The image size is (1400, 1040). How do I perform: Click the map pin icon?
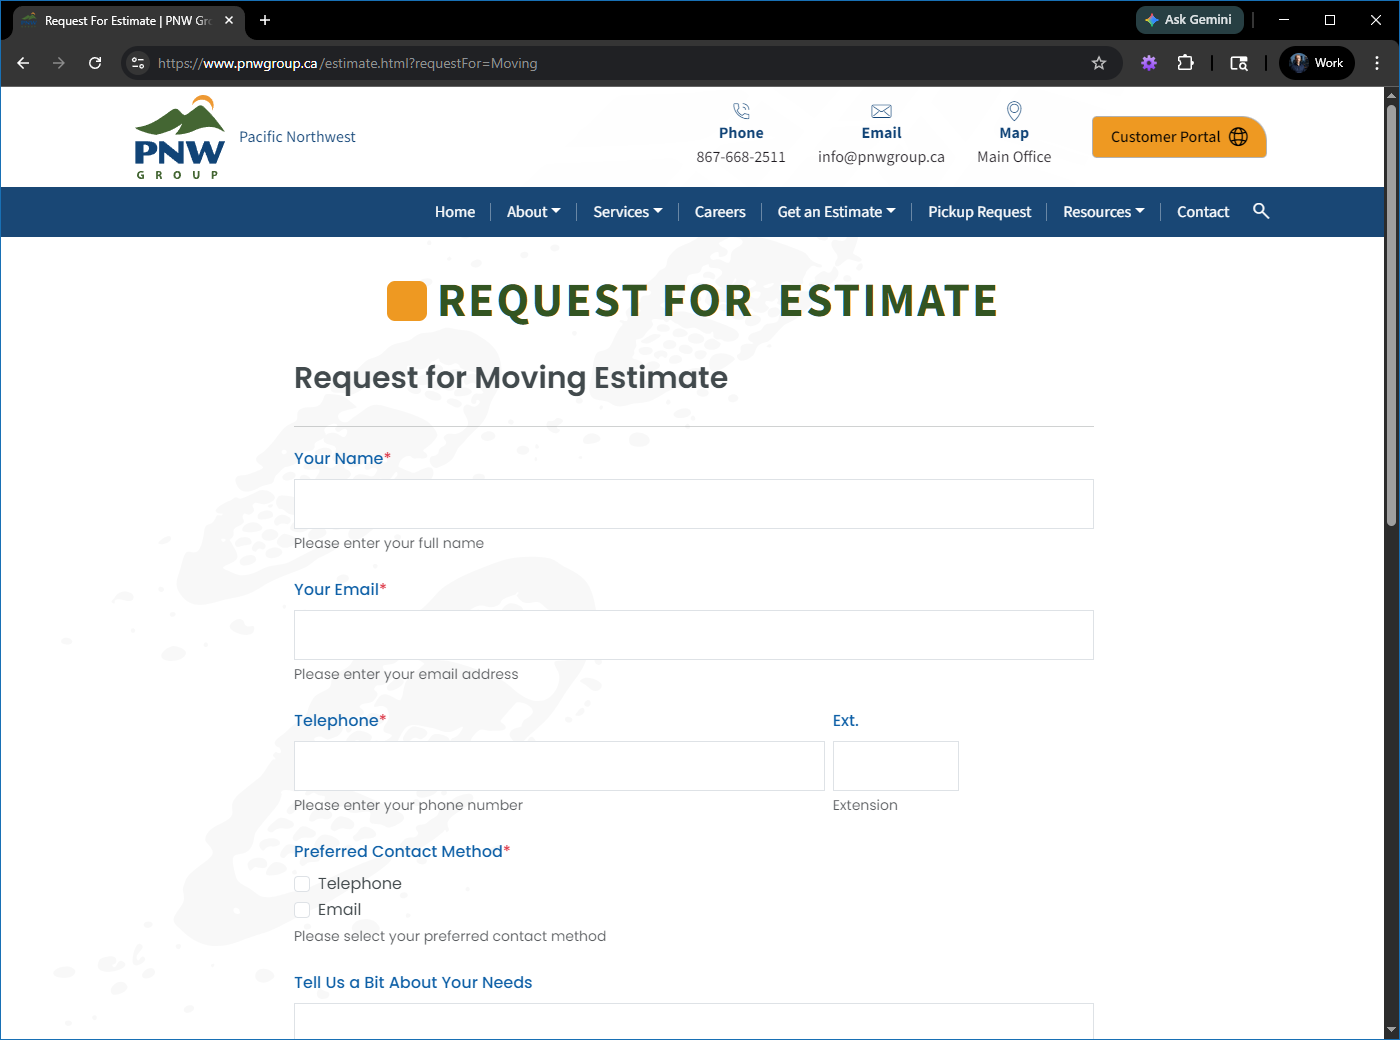pyautogui.click(x=1014, y=111)
